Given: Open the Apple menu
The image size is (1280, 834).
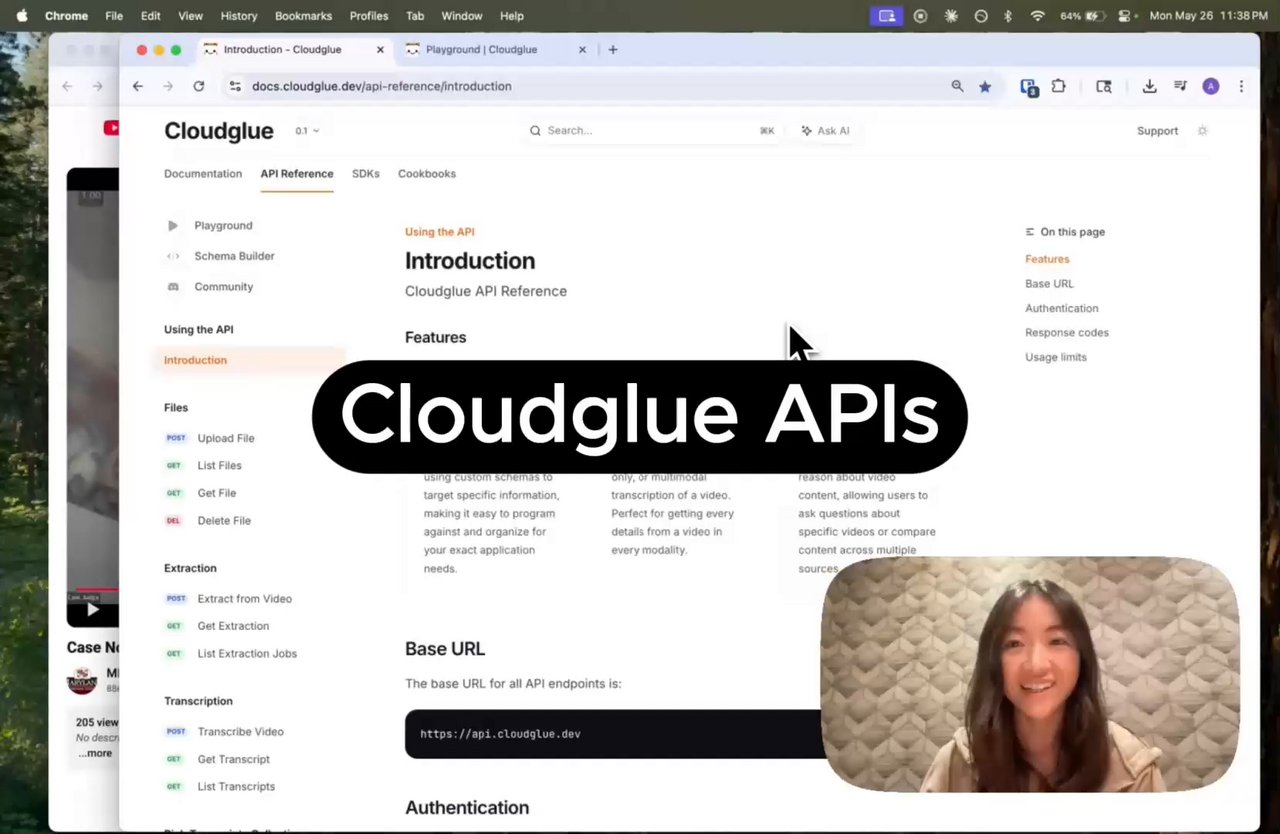Looking at the screenshot, I should pyautogui.click(x=22, y=16).
